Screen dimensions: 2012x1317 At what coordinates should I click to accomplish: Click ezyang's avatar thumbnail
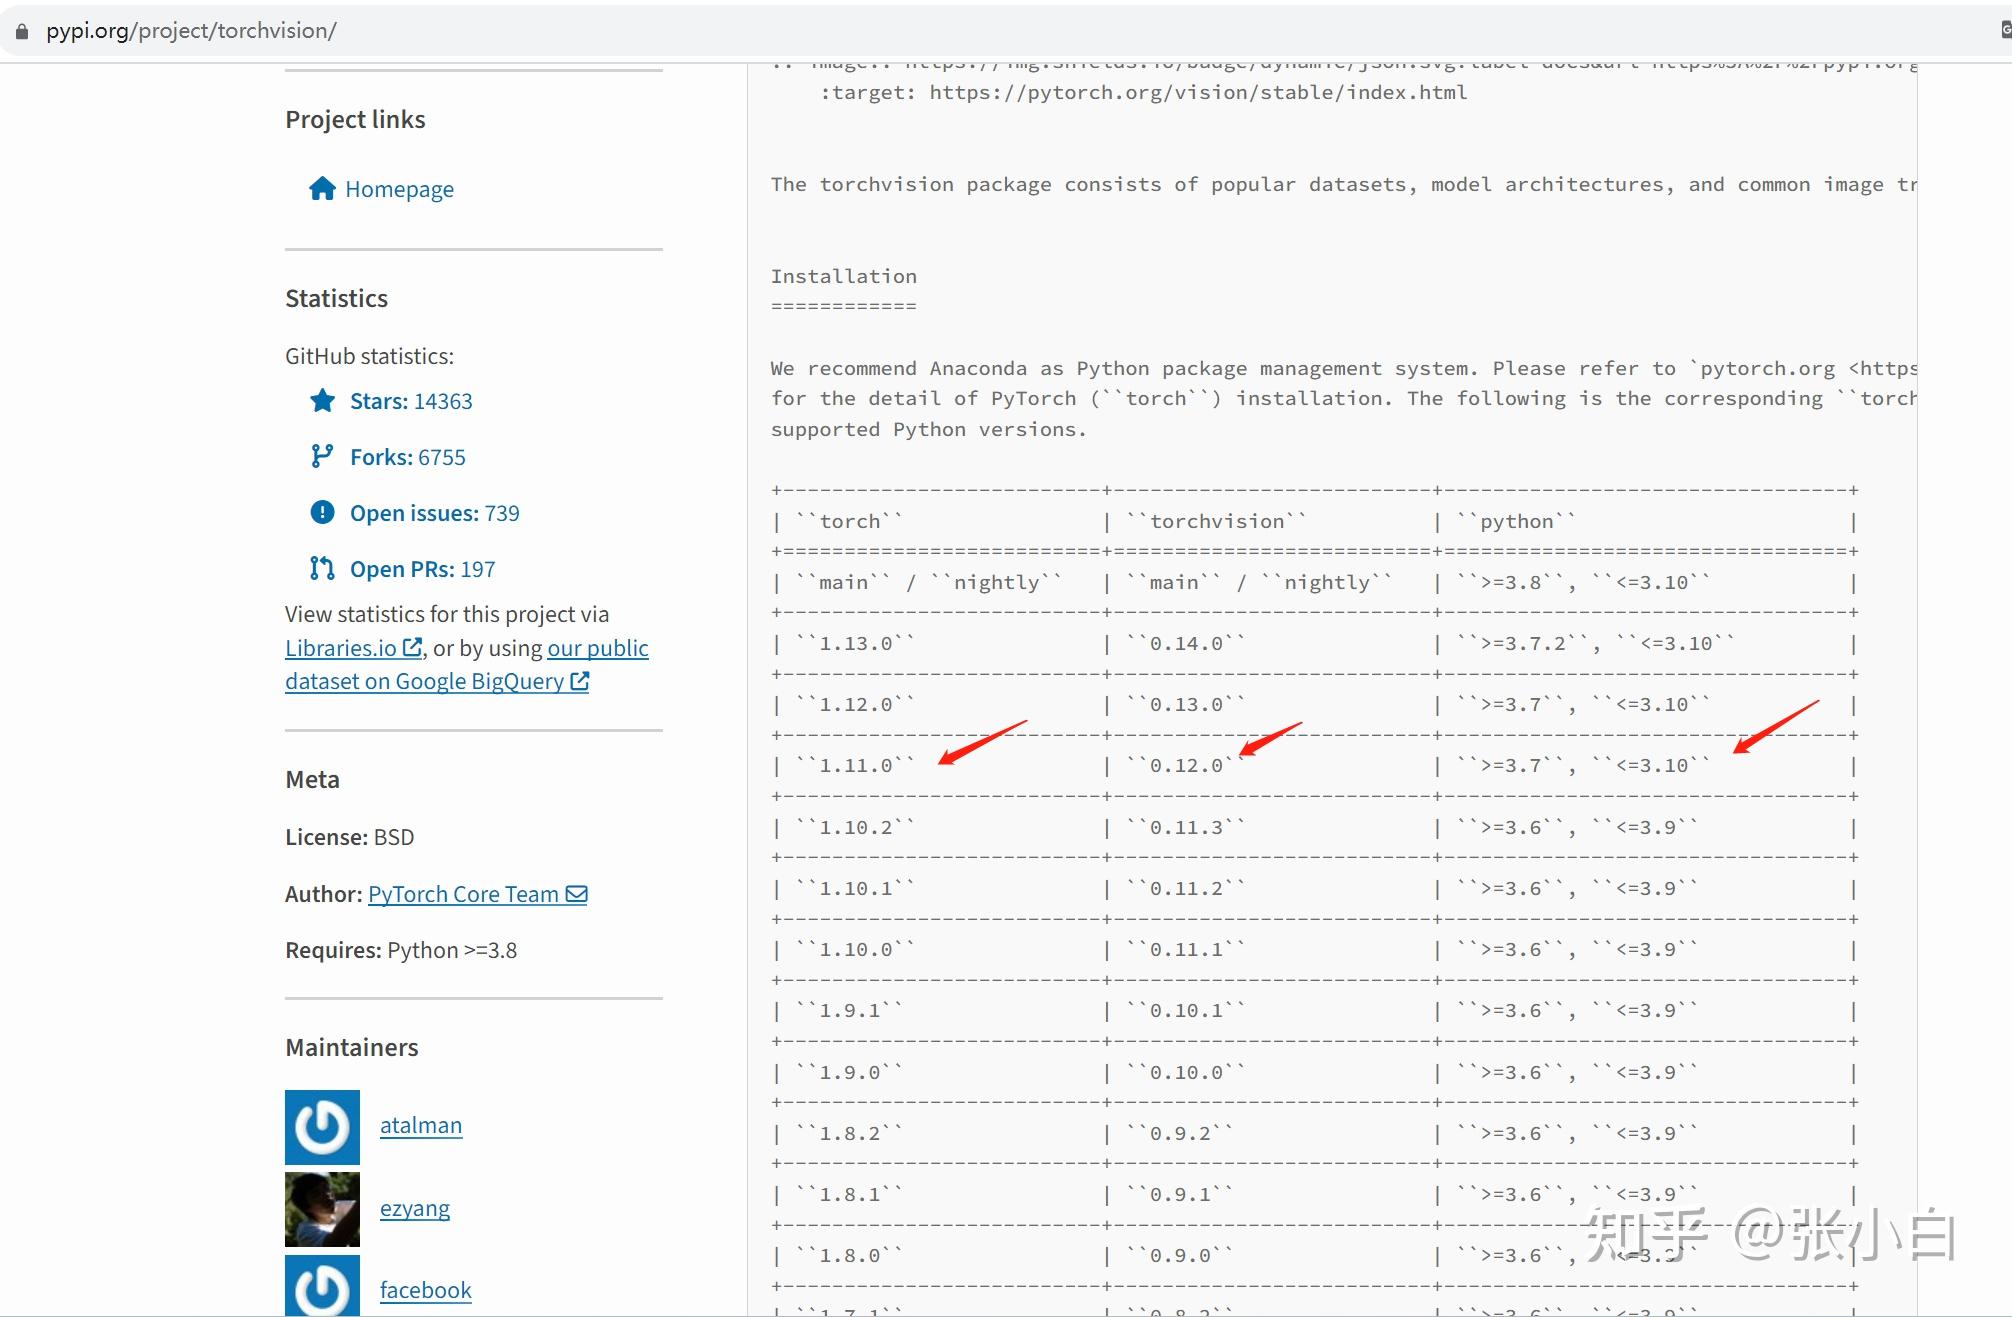pos(322,1209)
